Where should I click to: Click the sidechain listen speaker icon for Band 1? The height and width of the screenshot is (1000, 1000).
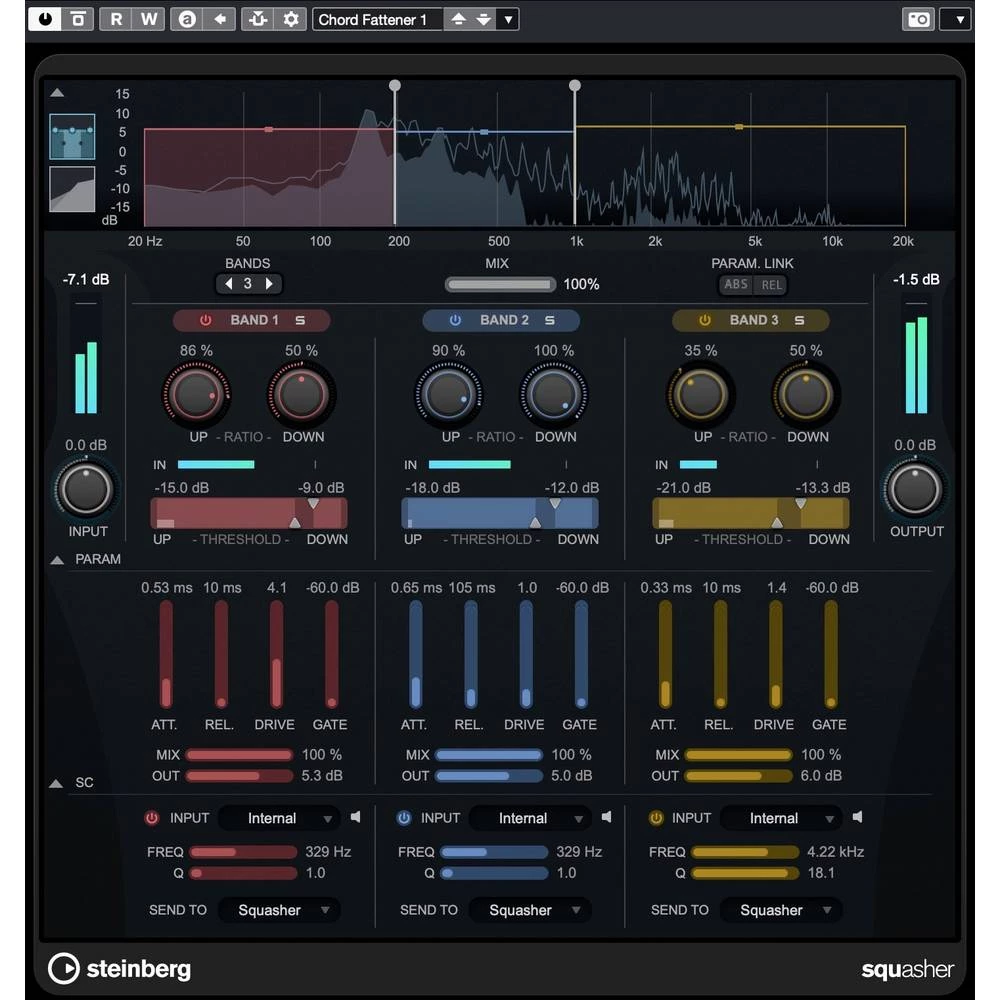point(356,817)
